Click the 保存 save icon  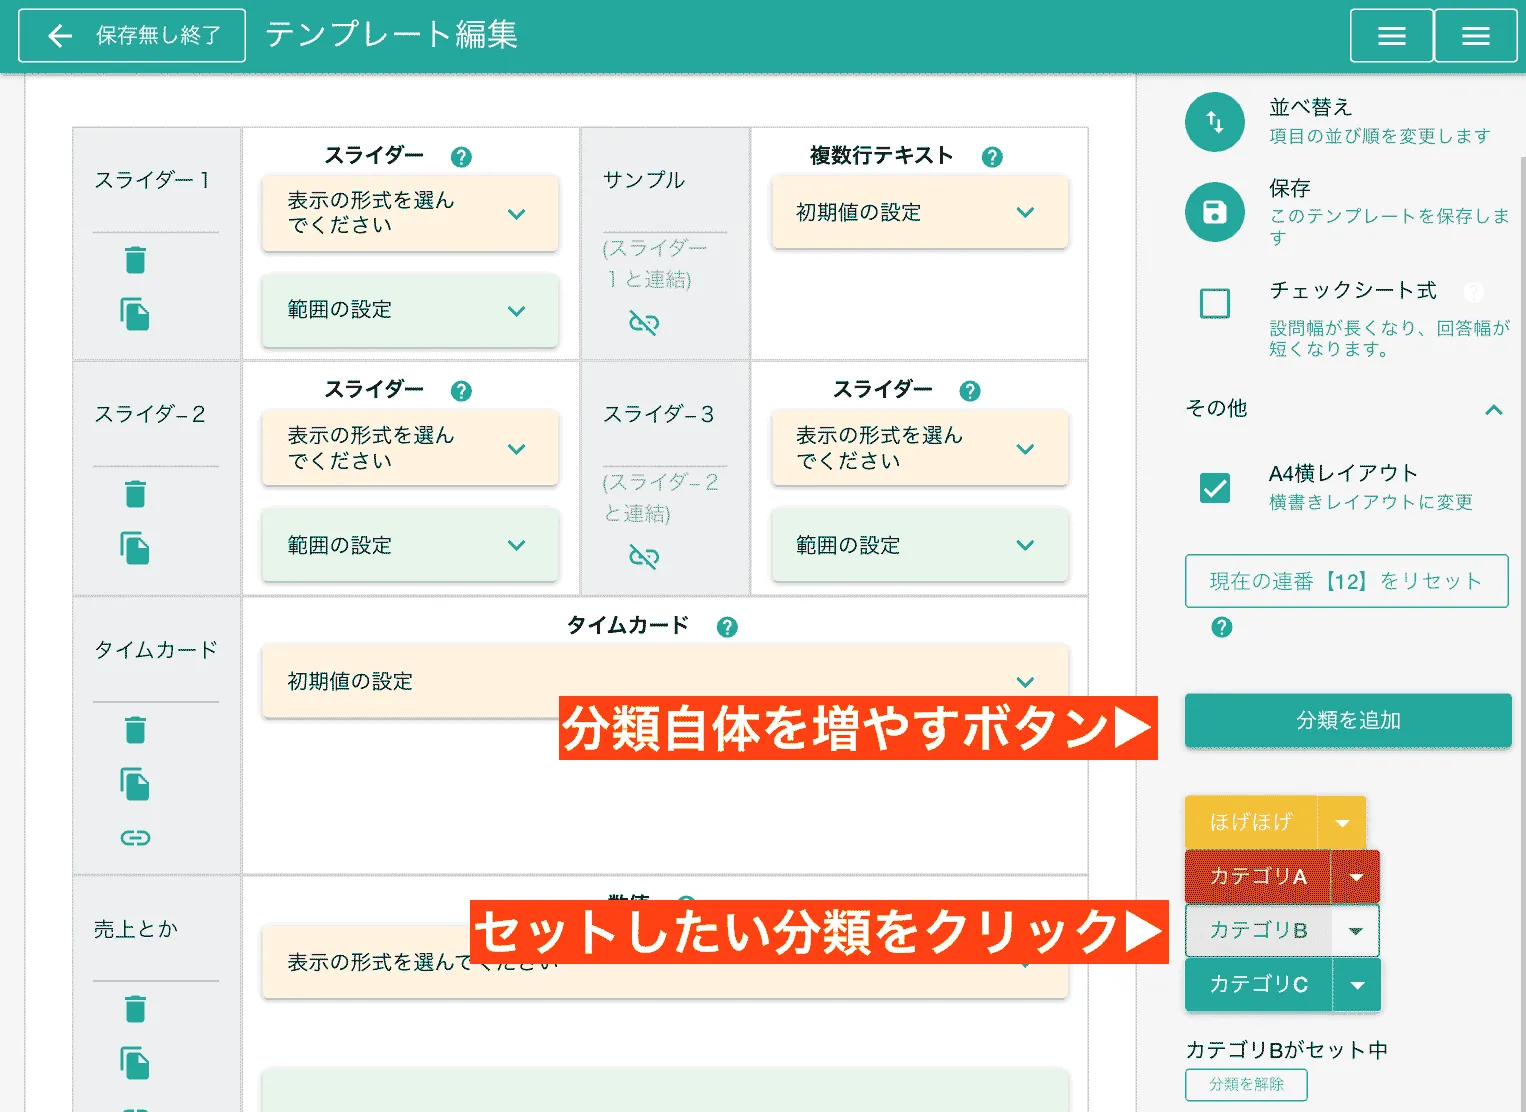point(1214,211)
